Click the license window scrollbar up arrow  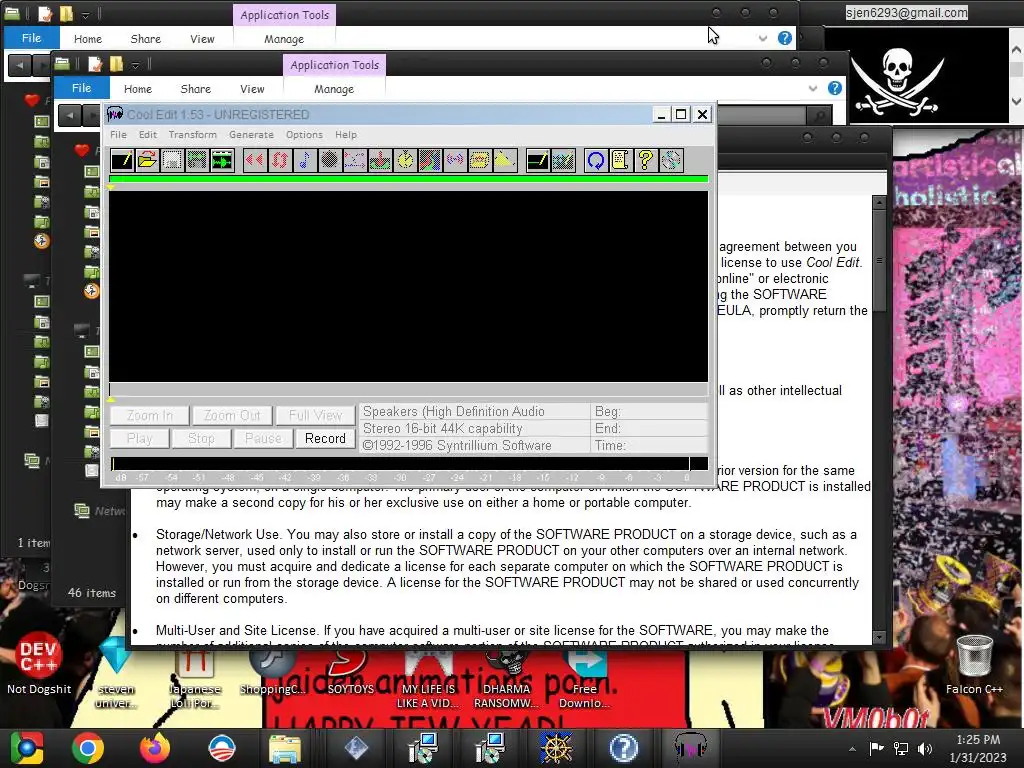point(880,203)
